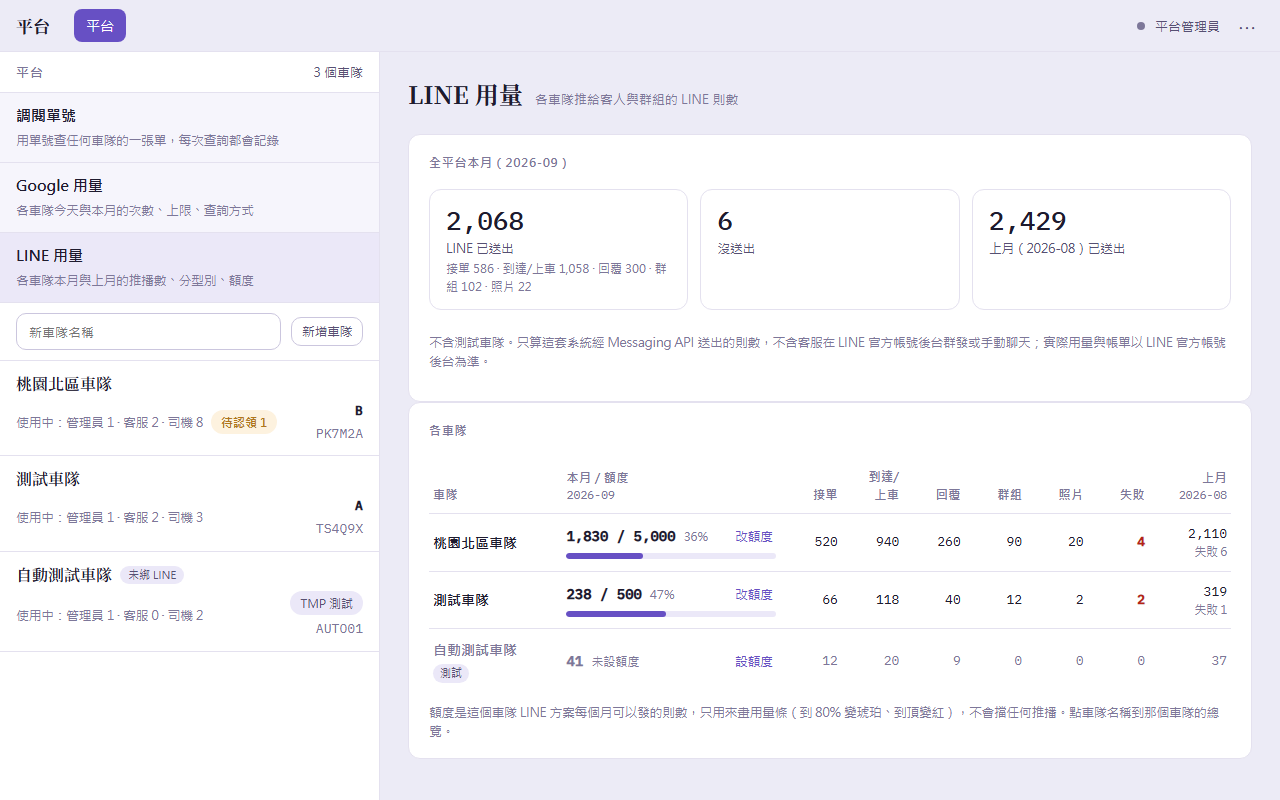Click the 群組 column header
This screenshot has width=1280, height=800.
click(x=1010, y=495)
